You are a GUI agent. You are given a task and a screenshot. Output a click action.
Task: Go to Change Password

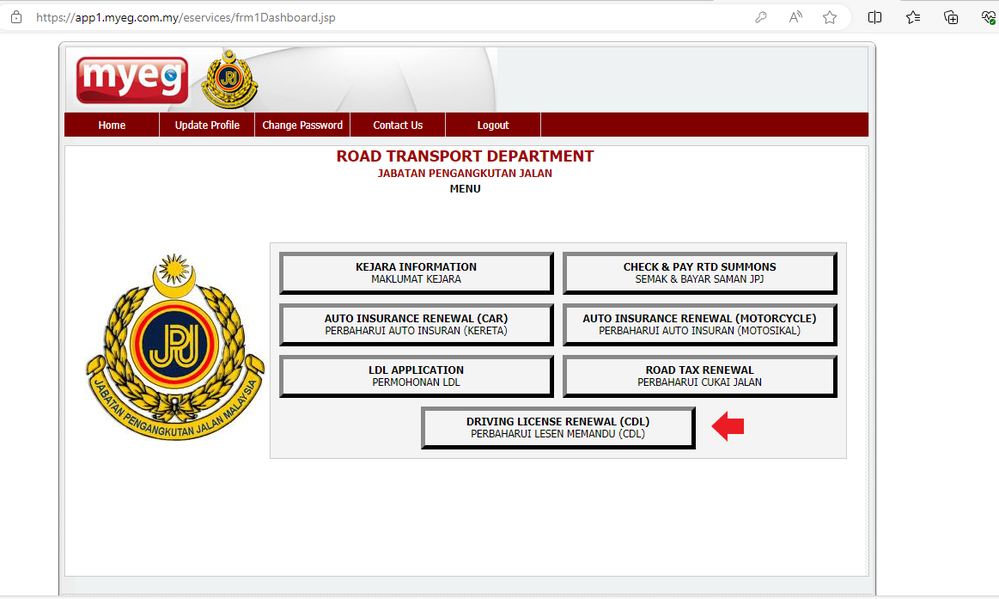(302, 124)
